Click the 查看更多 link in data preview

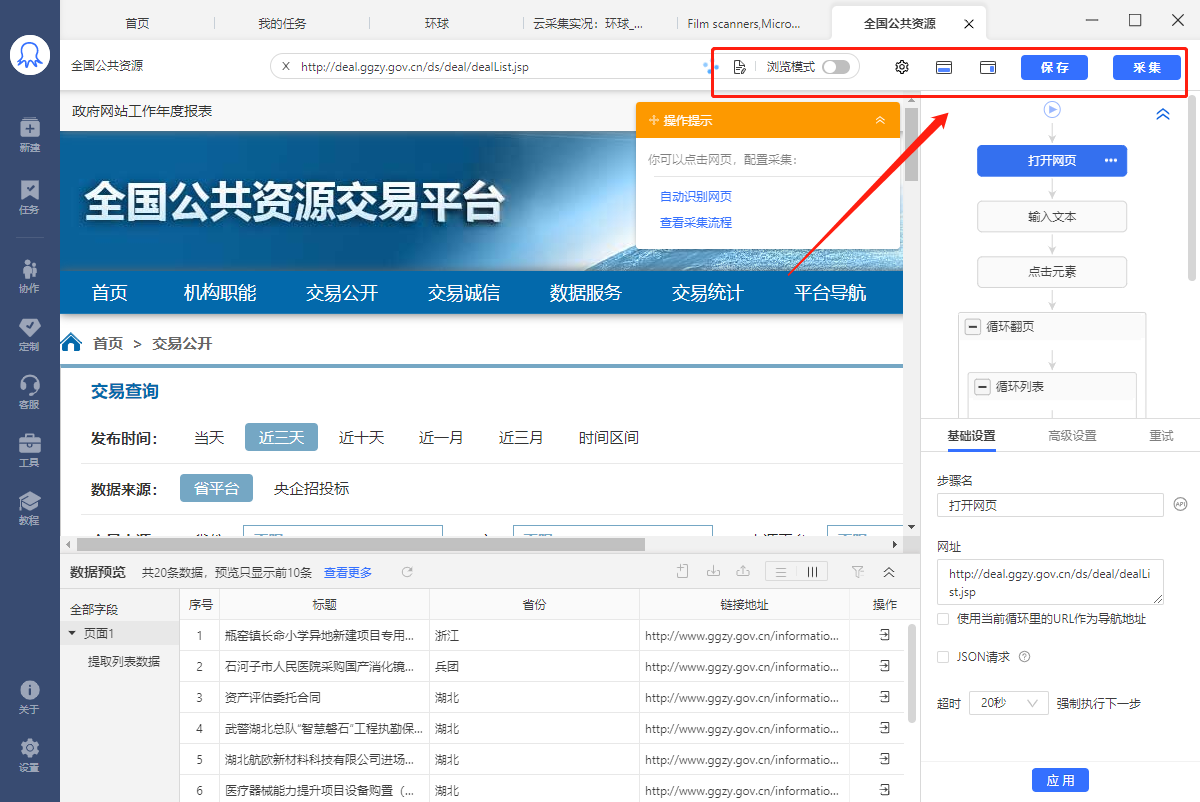348,572
